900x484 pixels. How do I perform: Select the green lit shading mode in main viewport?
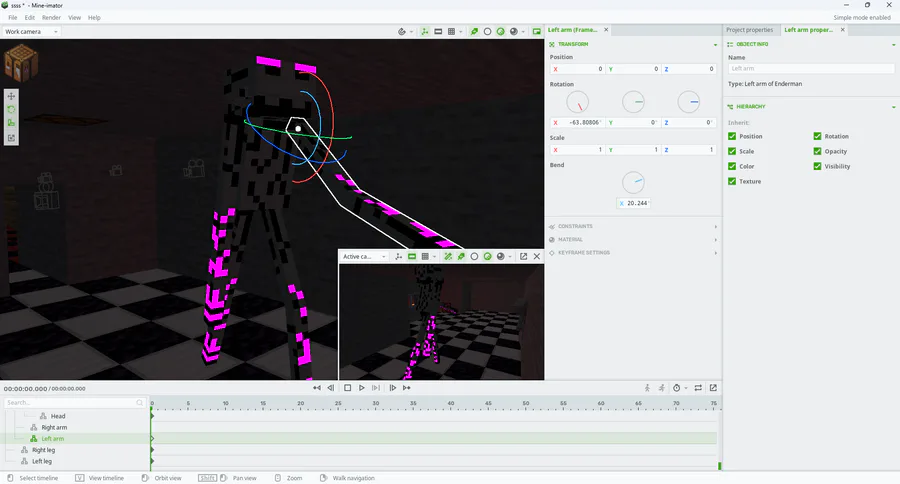pyautogui.click(x=501, y=32)
